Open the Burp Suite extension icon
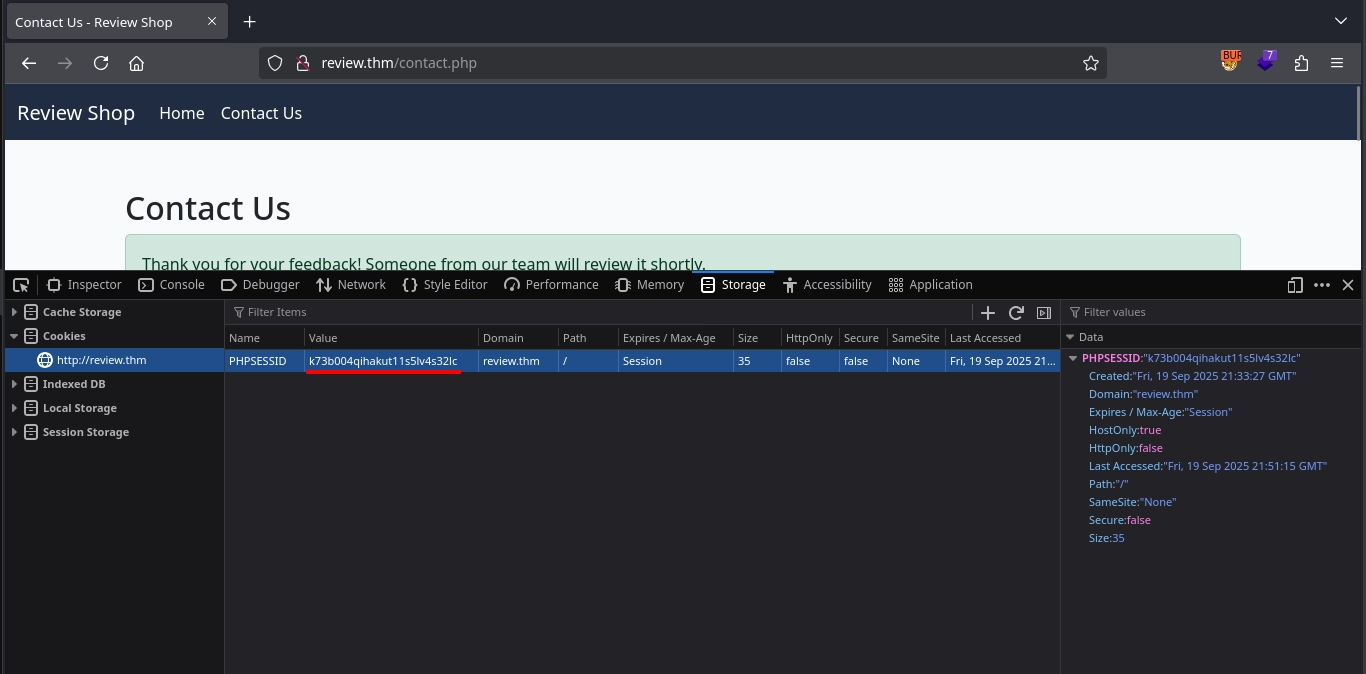This screenshot has width=1366, height=674. click(1230, 62)
